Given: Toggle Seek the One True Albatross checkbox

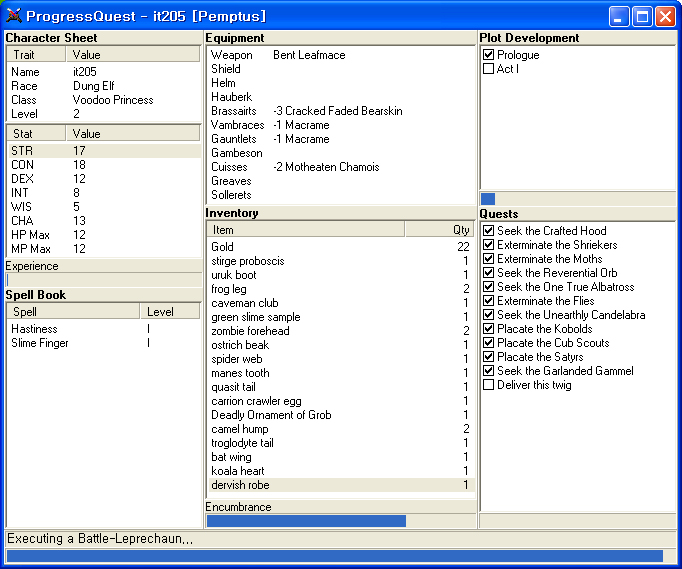Looking at the screenshot, I should [x=488, y=287].
